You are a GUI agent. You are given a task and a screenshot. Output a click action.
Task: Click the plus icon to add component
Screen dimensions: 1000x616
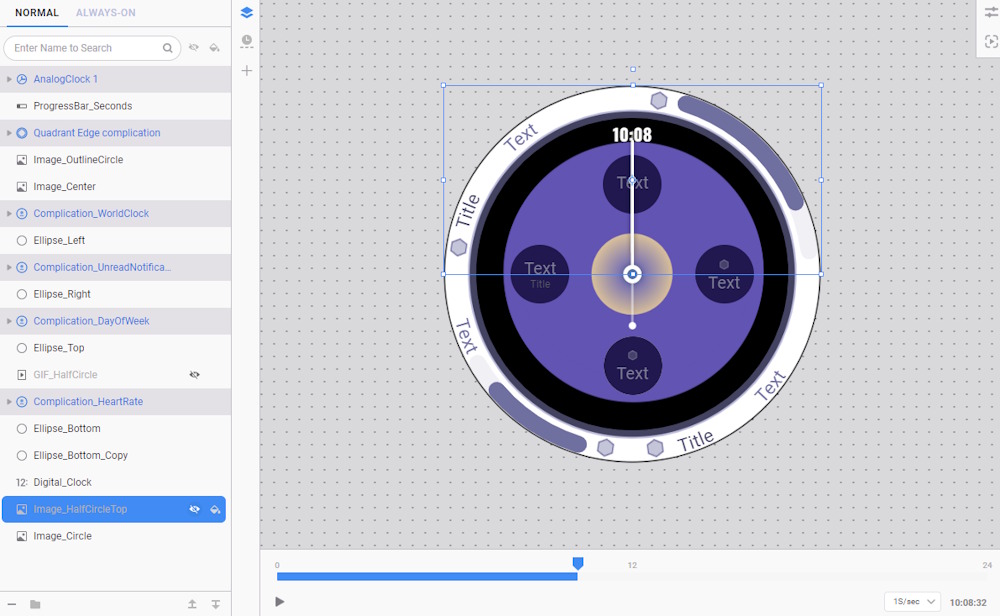246,71
